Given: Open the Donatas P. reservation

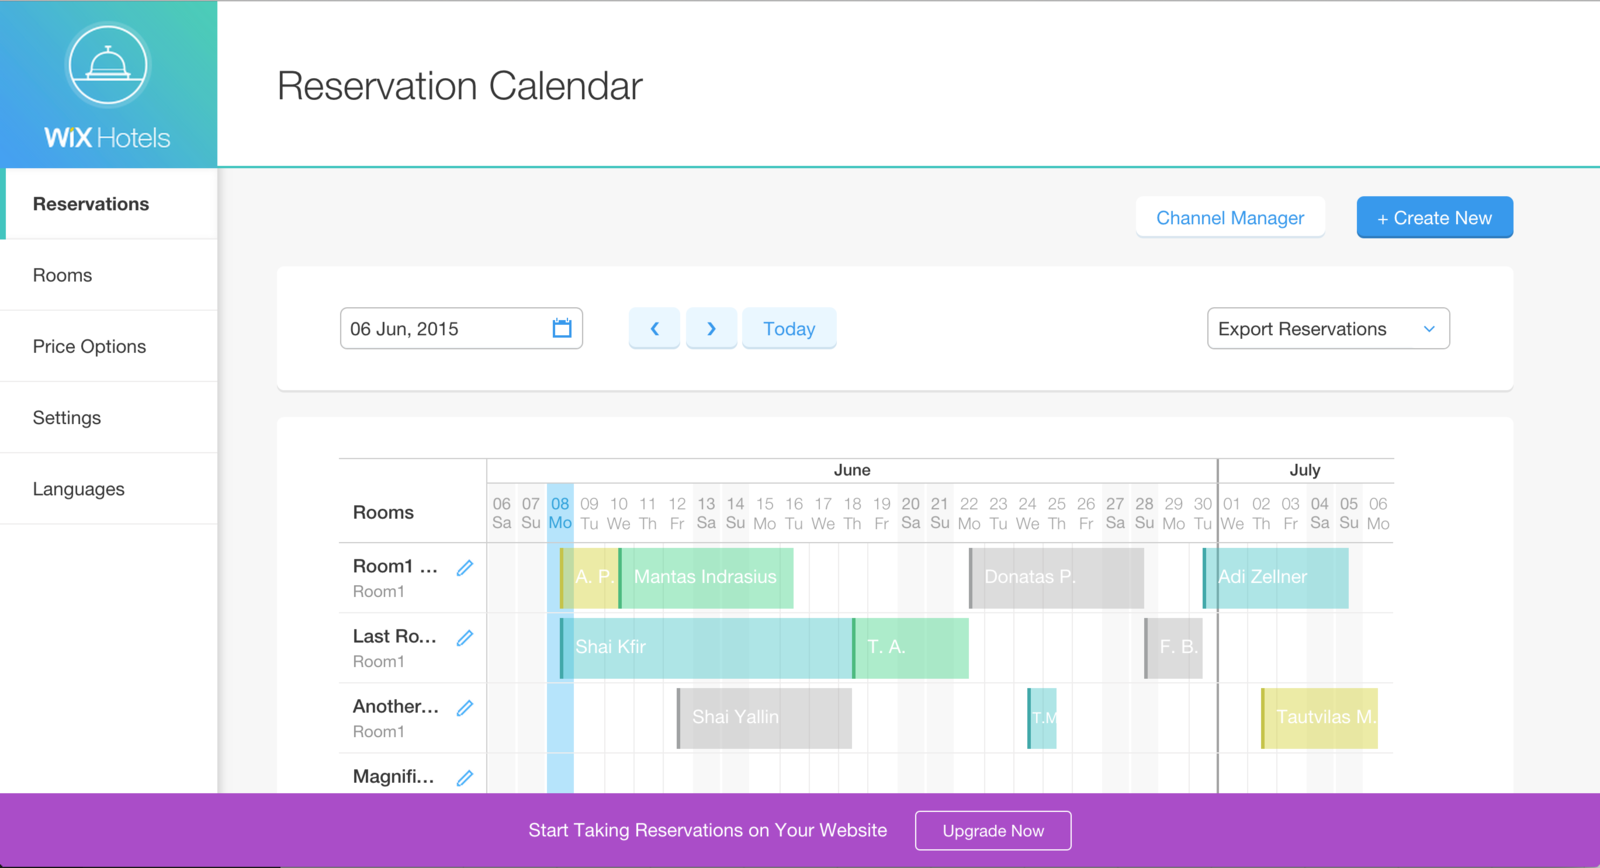Looking at the screenshot, I should (x=1056, y=578).
